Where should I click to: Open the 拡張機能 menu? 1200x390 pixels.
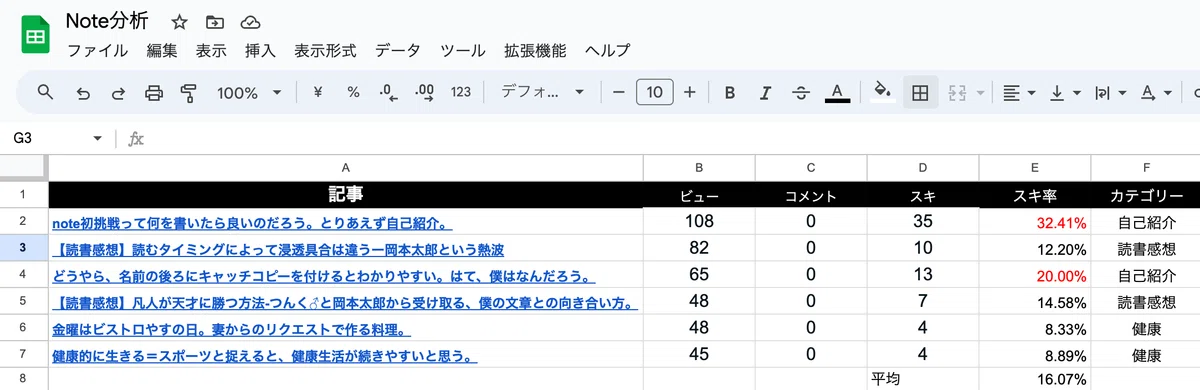pyautogui.click(x=535, y=51)
